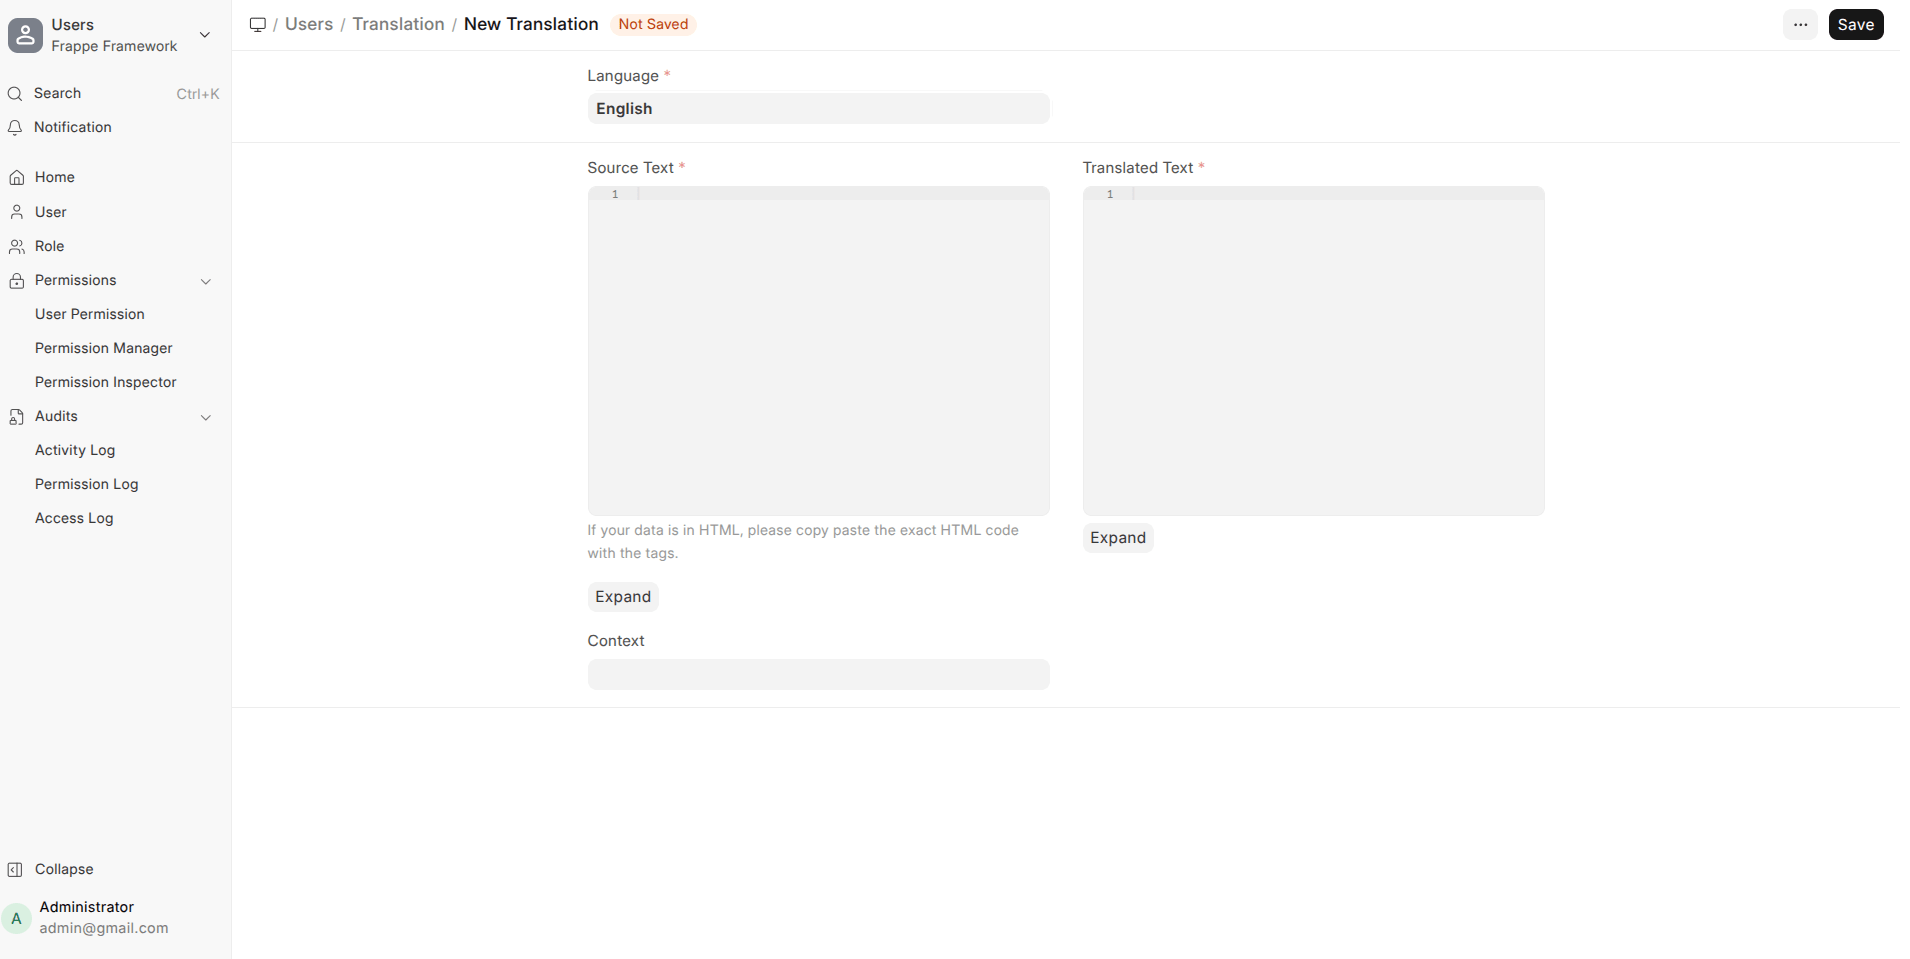Click the Audits document icon

tap(17, 417)
